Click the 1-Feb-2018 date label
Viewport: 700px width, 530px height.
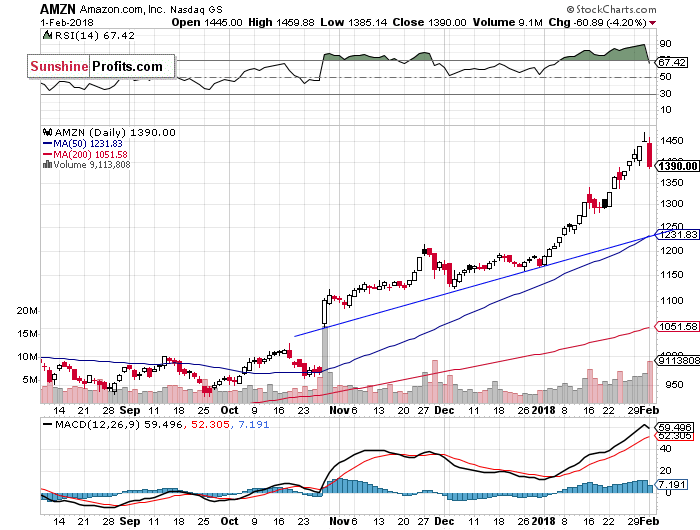(x=67, y=22)
